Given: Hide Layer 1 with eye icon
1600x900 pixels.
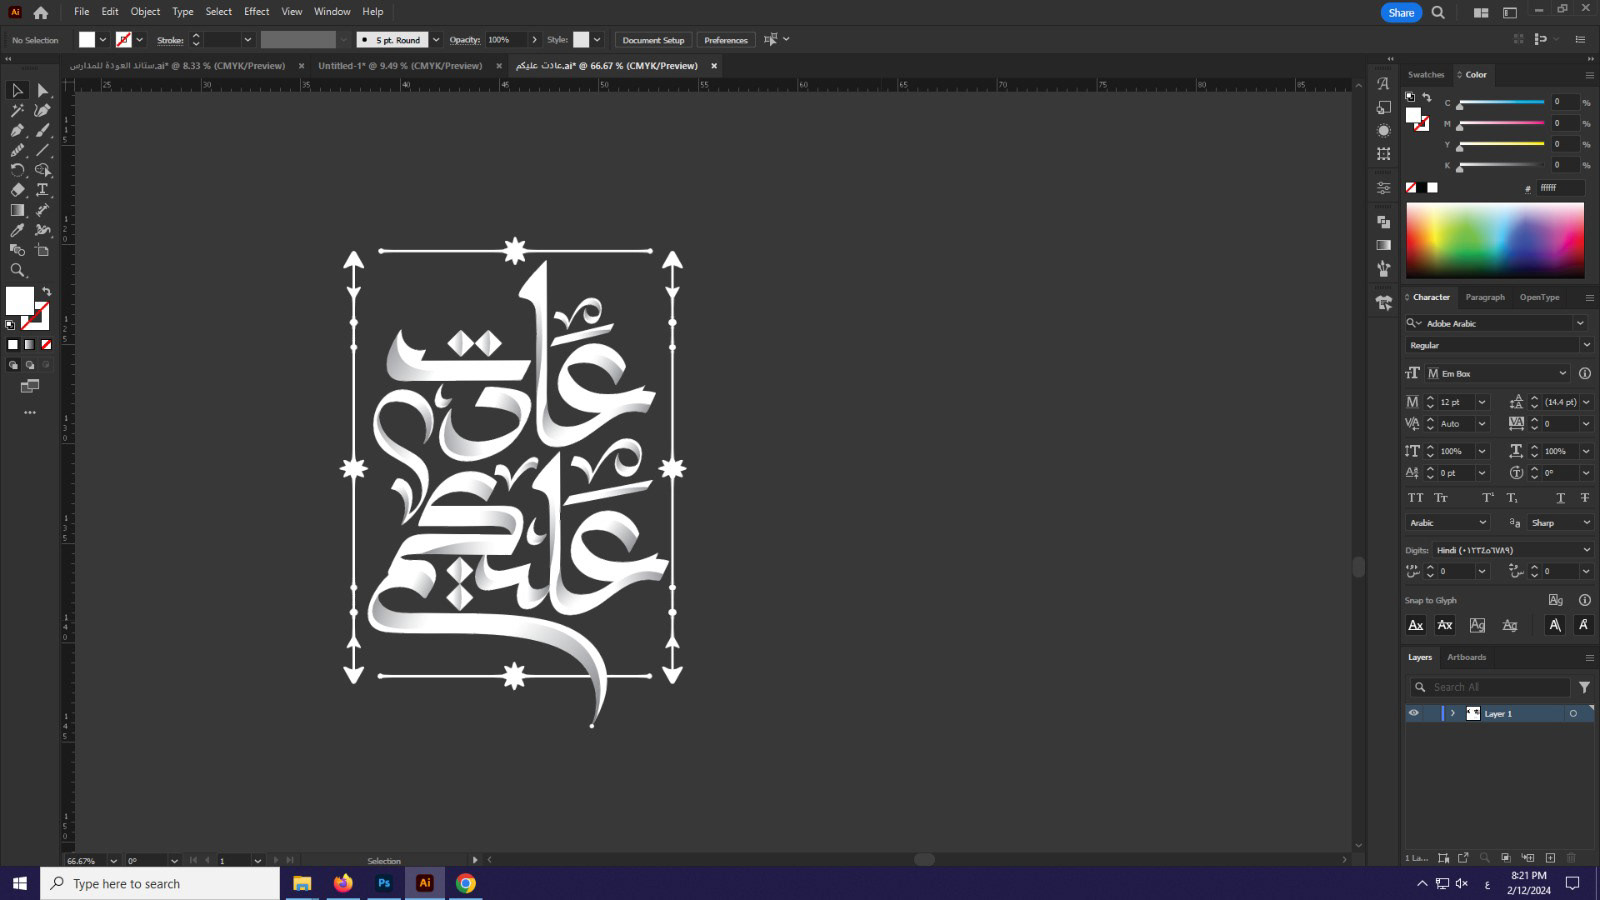Looking at the screenshot, I should point(1414,713).
